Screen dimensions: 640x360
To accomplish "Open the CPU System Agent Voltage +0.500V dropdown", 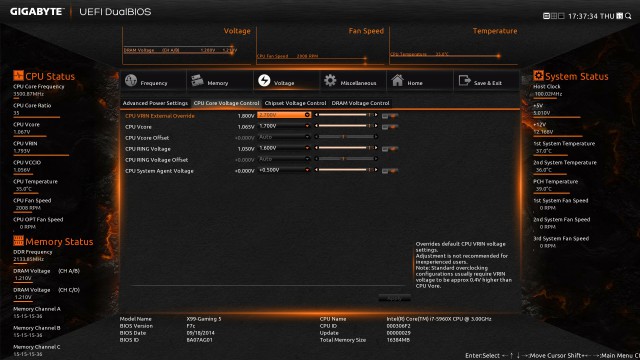I will tap(284, 170).
